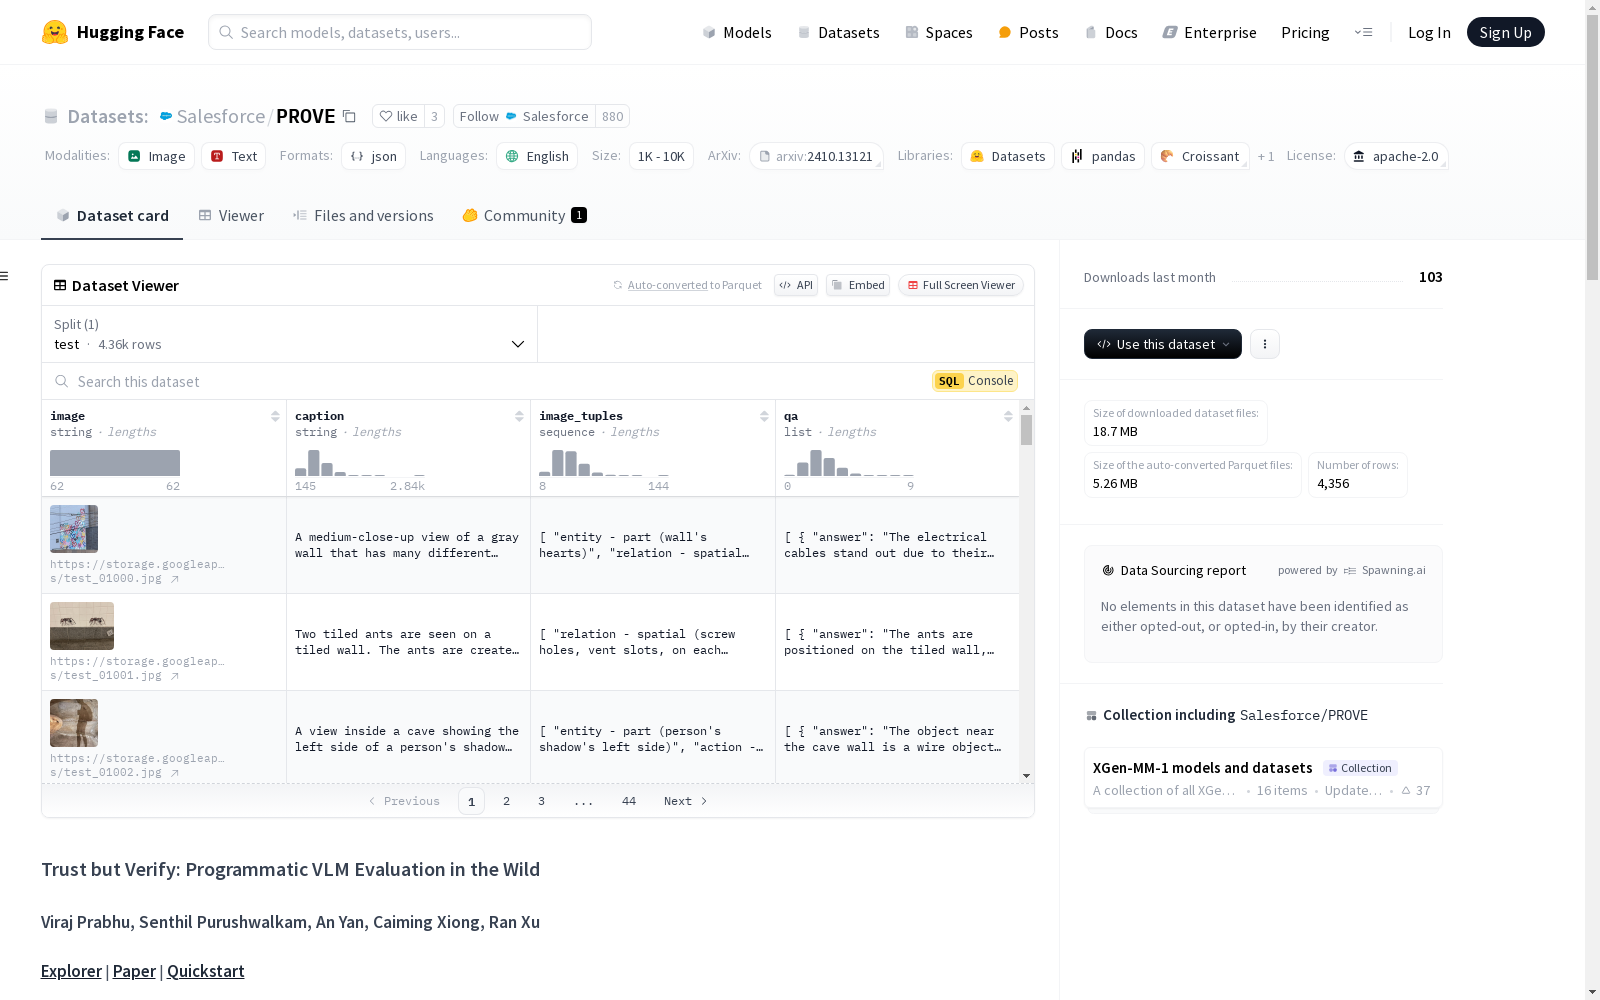Screen dimensions: 1600x1000
Task: Select the English language tag
Action: click(x=537, y=156)
